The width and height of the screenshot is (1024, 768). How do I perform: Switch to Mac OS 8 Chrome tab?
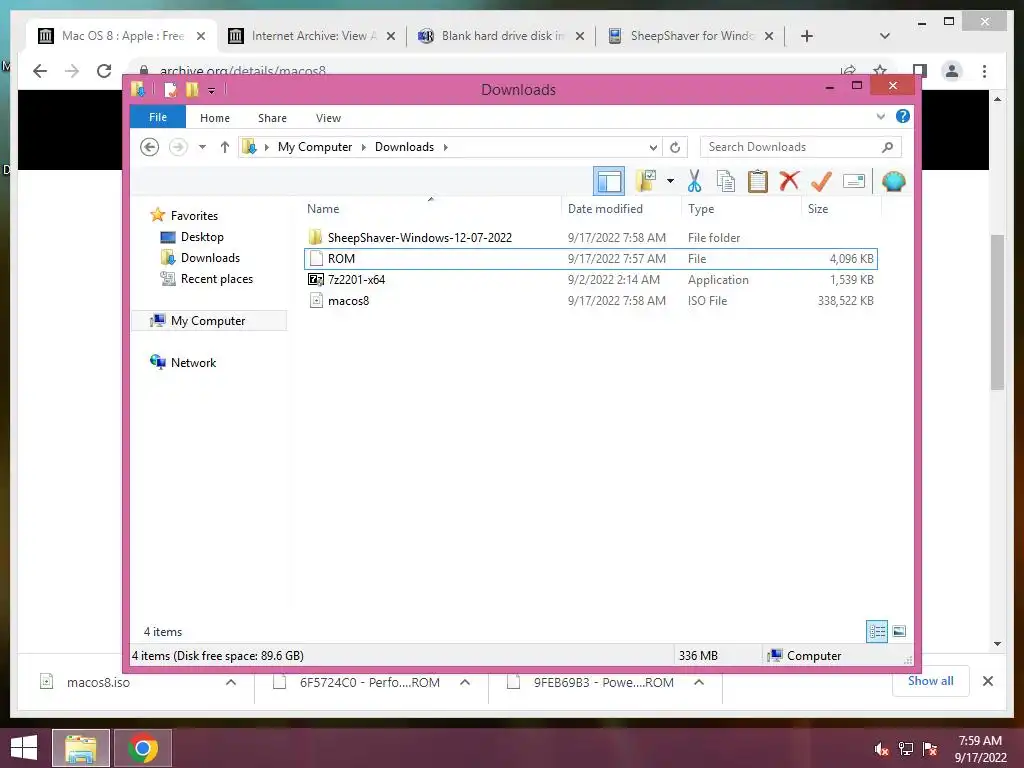click(x=123, y=36)
